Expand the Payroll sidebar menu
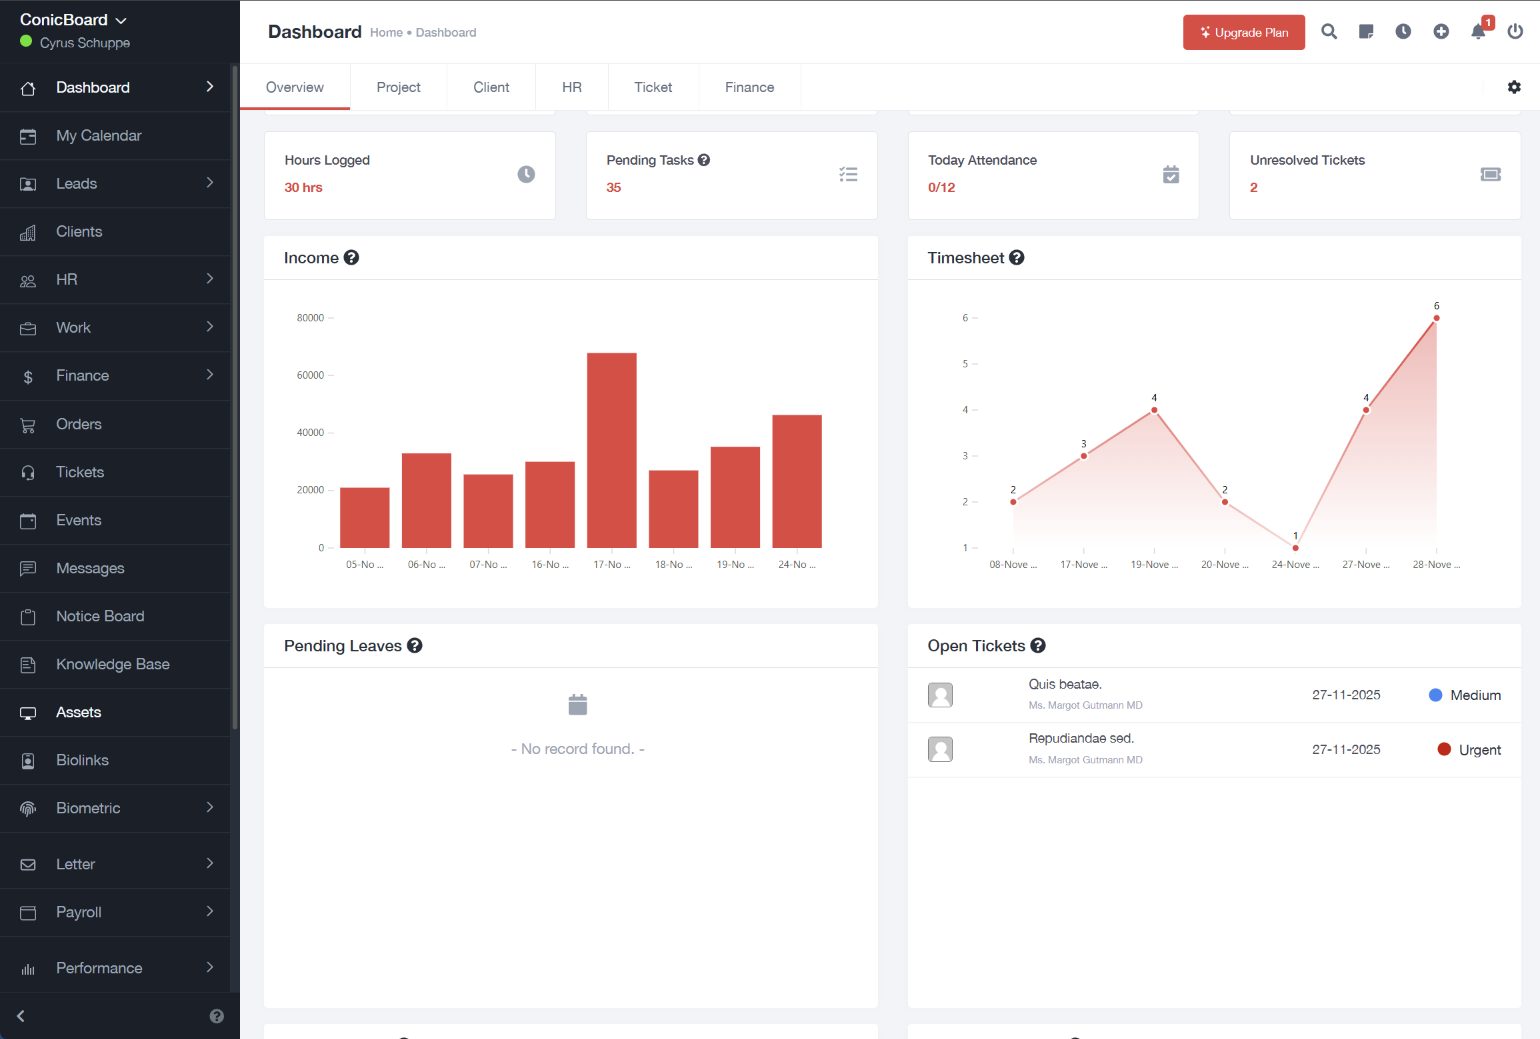This screenshot has width=1540, height=1039. pos(115,912)
